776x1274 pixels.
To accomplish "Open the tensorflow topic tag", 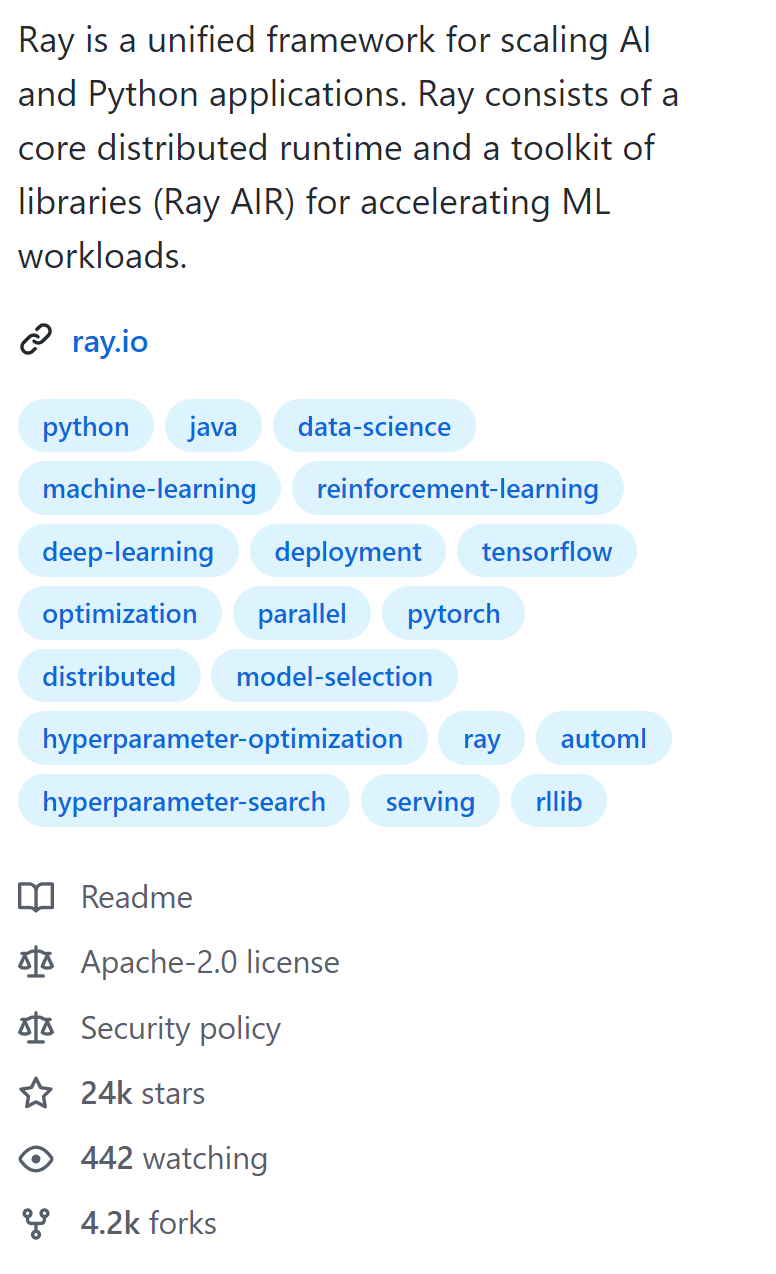I will coord(546,552).
